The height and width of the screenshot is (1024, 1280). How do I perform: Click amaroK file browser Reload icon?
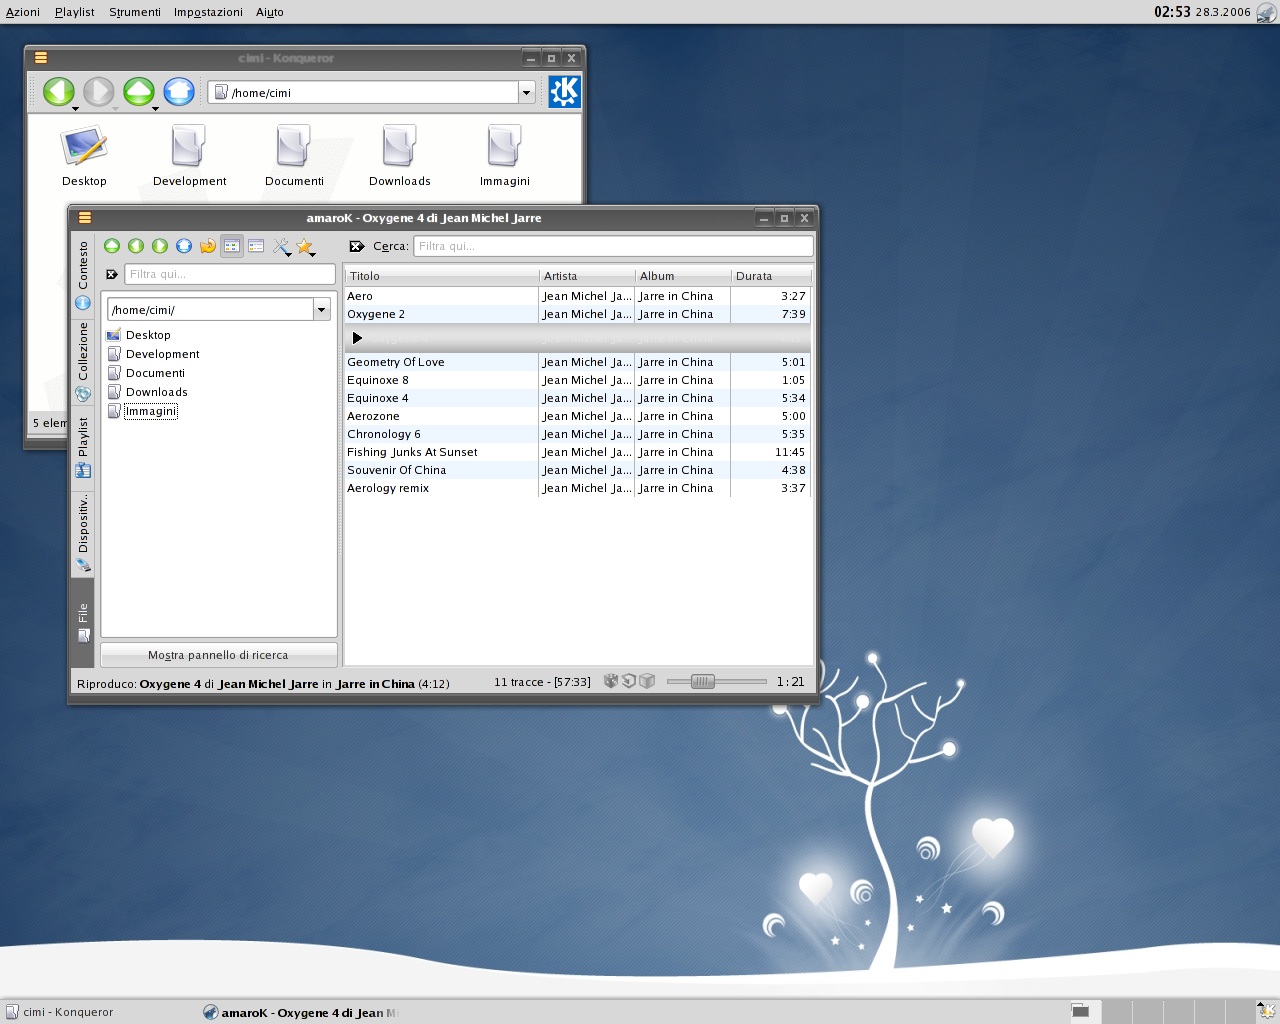click(208, 246)
